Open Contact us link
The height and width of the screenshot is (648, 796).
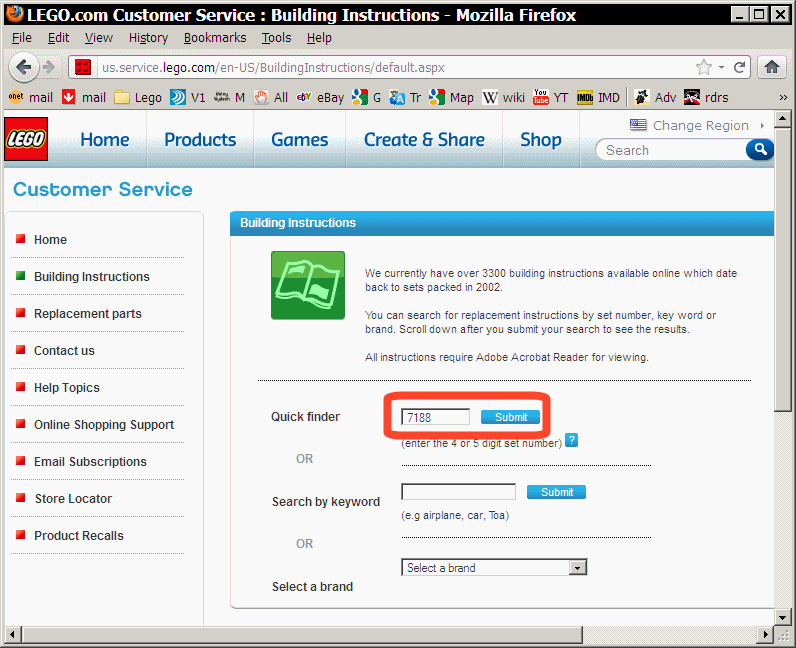(x=64, y=350)
